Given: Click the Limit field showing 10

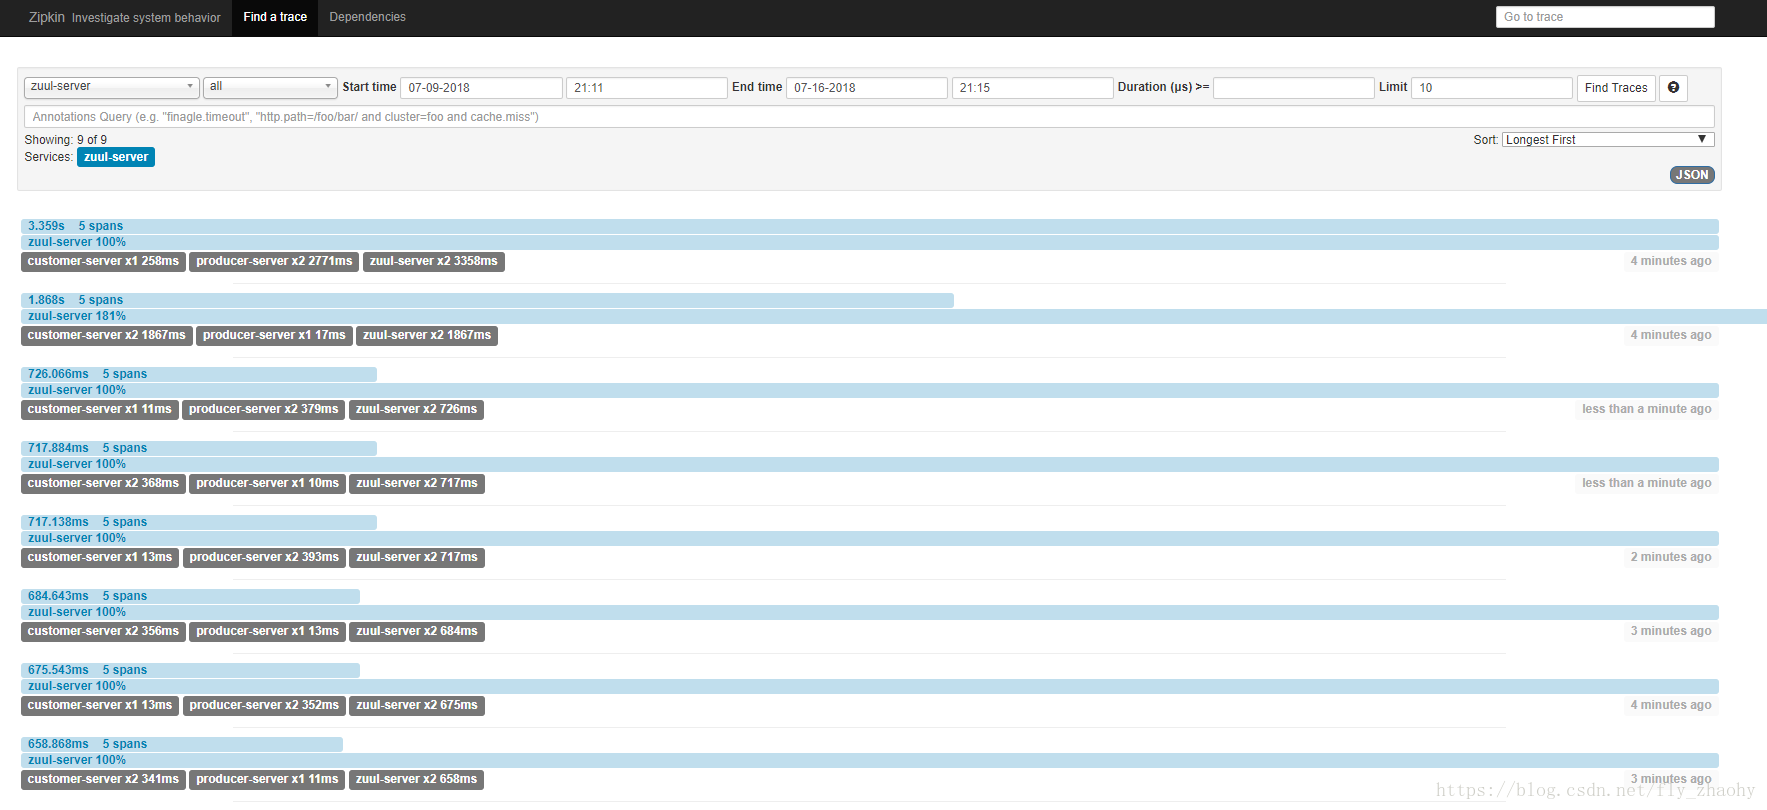Looking at the screenshot, I should 1492,88.
